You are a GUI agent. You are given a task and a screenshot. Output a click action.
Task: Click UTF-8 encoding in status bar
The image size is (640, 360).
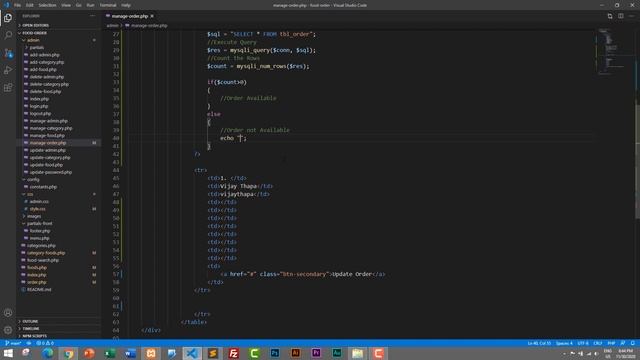point(583,343)
